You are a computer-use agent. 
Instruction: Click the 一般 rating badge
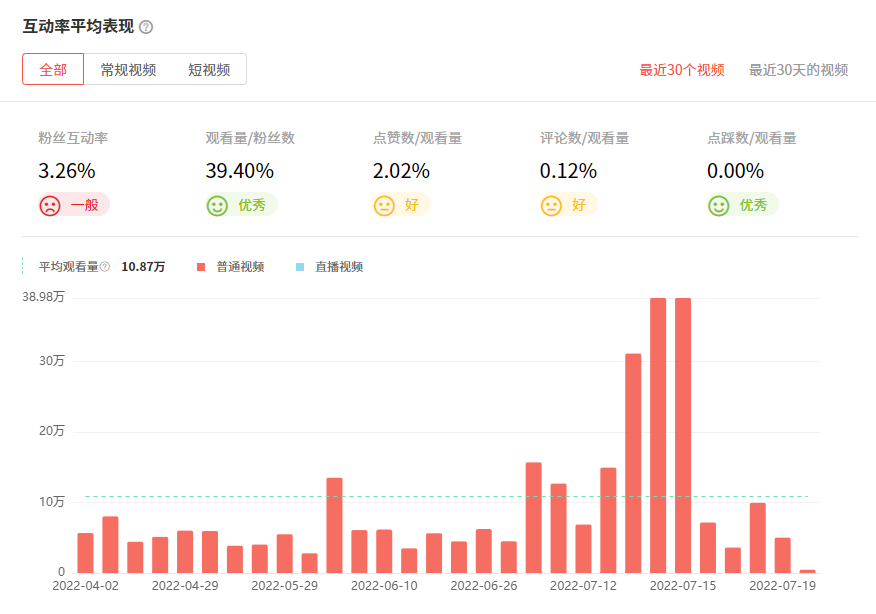pos(83,206)
